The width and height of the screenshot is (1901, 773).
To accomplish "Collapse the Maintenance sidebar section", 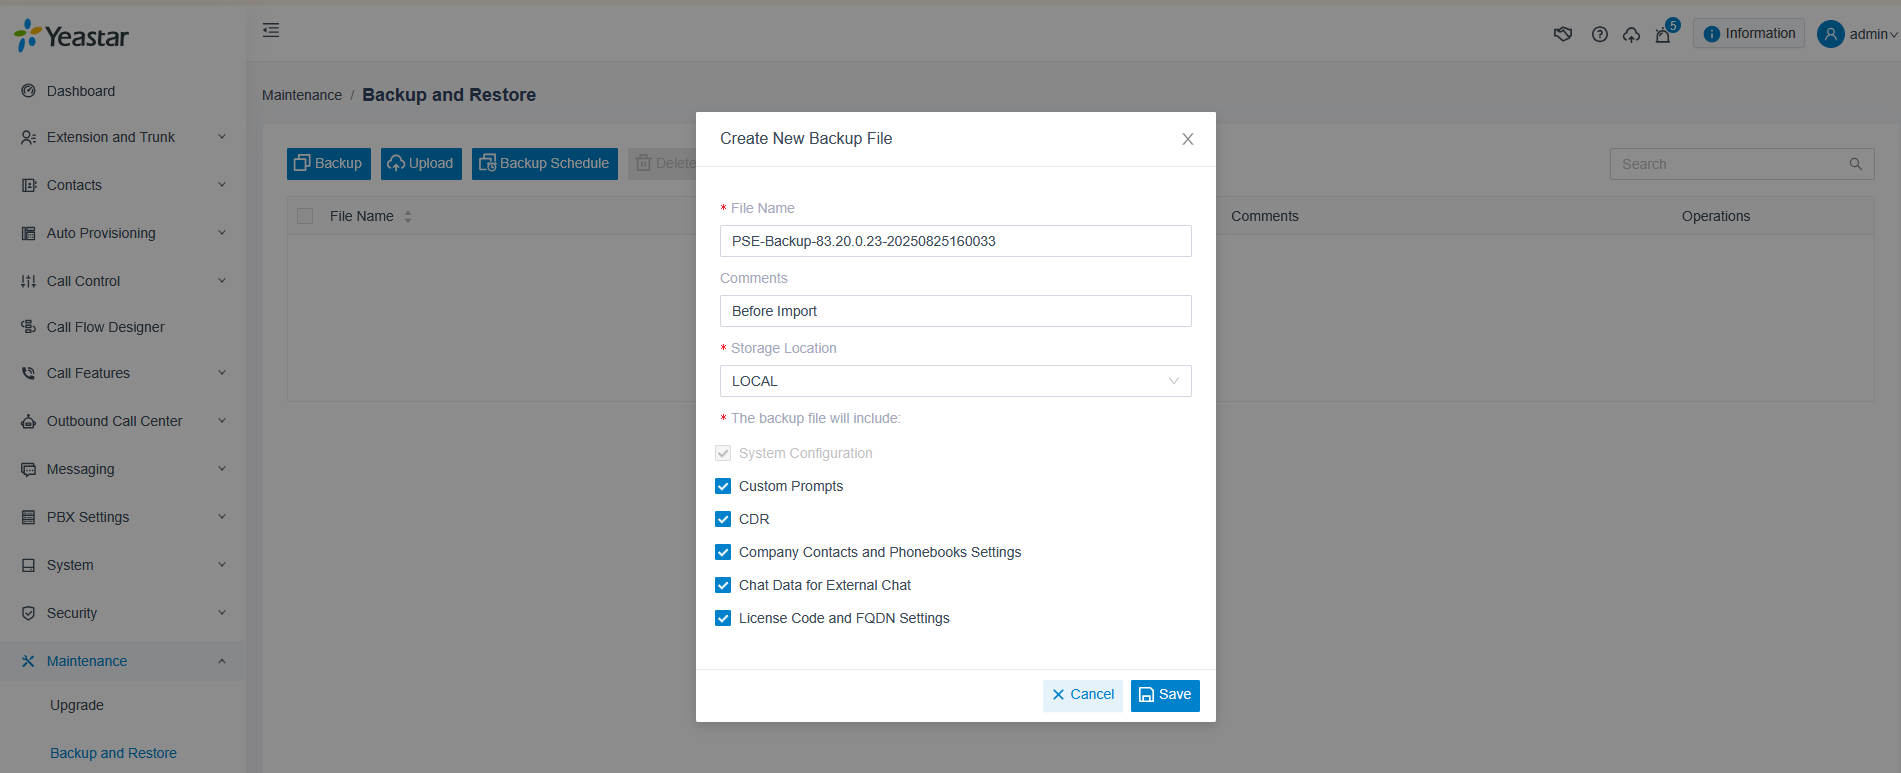I will click(123, 661).
